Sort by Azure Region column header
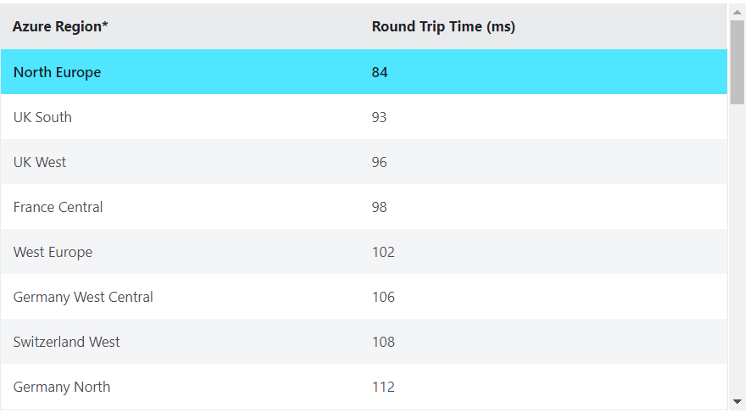The height and width of the screenshot is (412, 750). 60,26
